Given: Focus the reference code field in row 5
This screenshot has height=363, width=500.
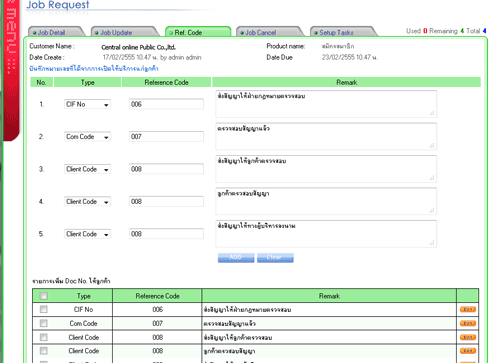Looking at the screenshot, I should 166,234.
